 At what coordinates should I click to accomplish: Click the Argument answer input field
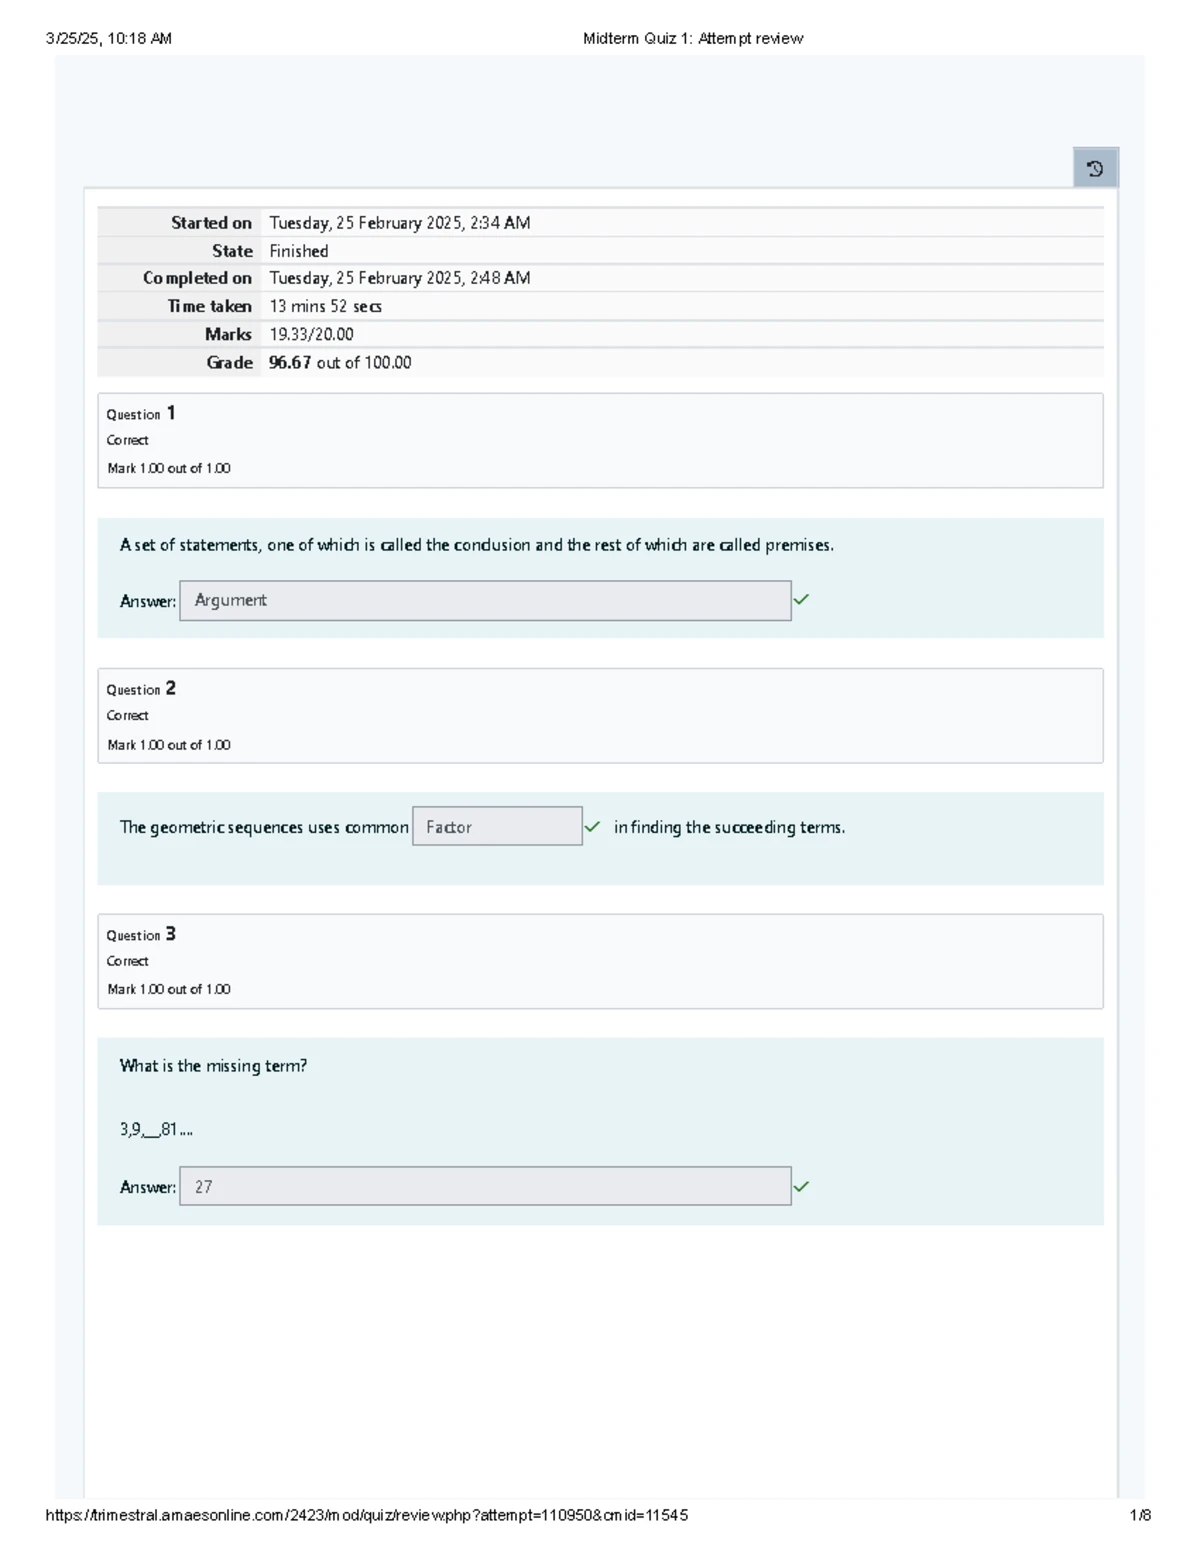click(x=485, y=601)
